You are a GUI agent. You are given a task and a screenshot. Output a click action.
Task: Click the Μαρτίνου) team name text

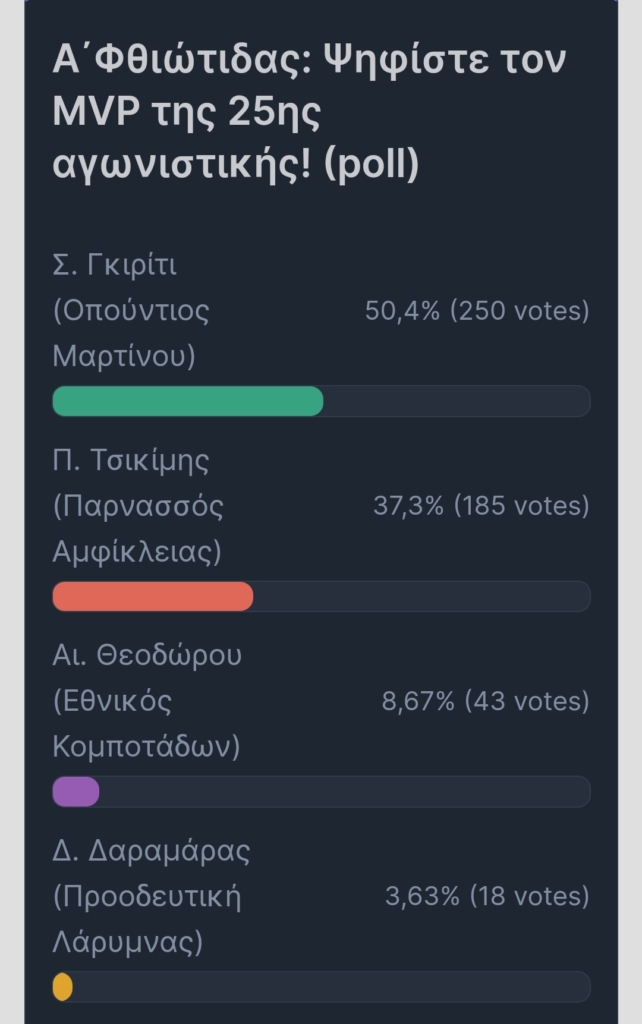pyautogui.click(x=124, y=357)
